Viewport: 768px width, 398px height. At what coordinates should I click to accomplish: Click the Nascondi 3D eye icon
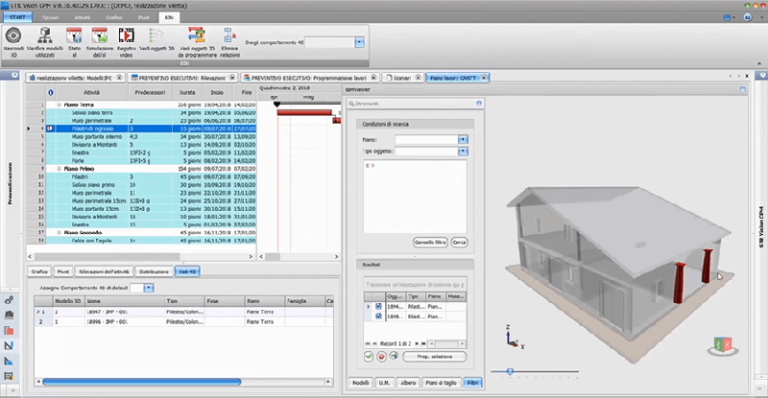[x=13, y=35]
